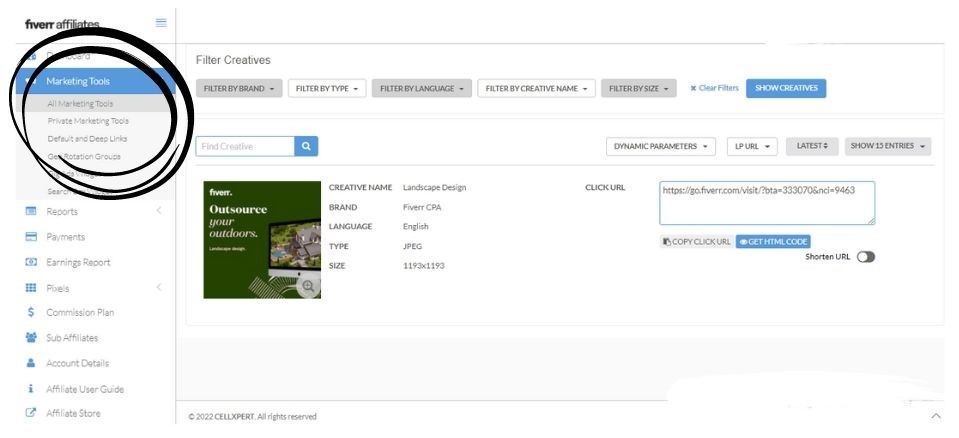Go to Payments in sidebar
The width and height of the screenshot is (959, 438).
(65, 237)
